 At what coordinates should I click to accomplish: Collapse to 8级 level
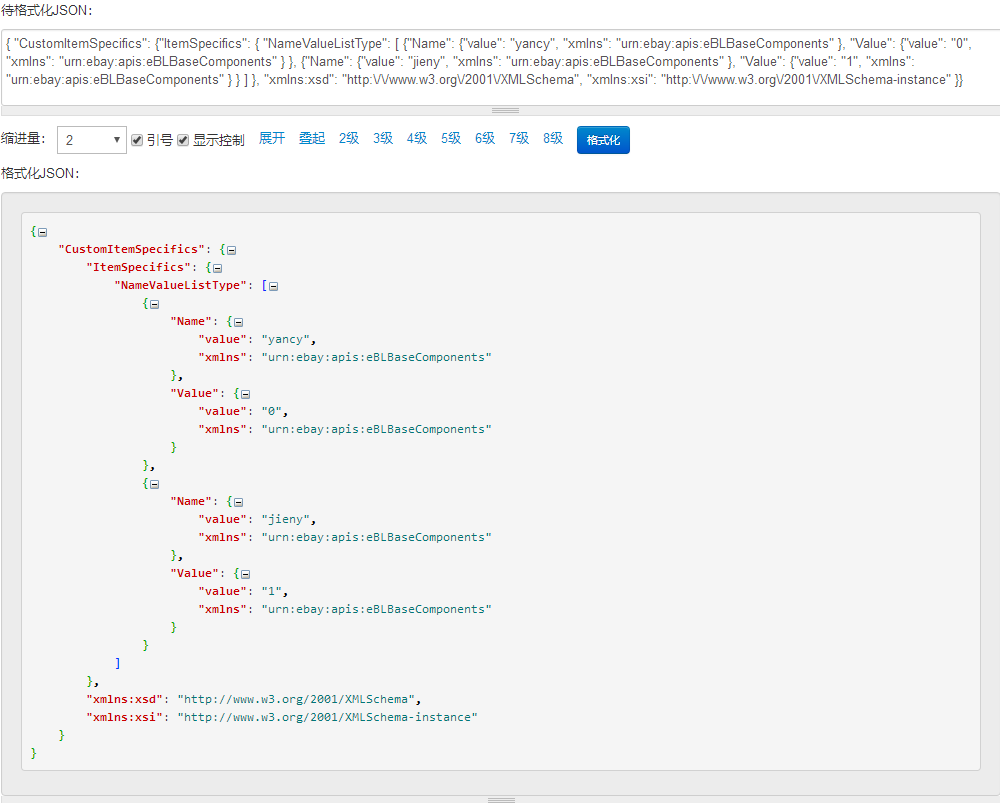553,138
